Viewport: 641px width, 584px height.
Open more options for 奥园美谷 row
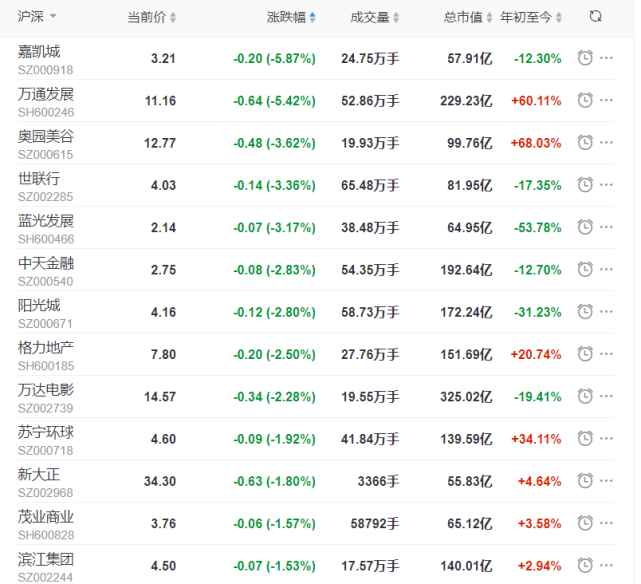point(606,143)
